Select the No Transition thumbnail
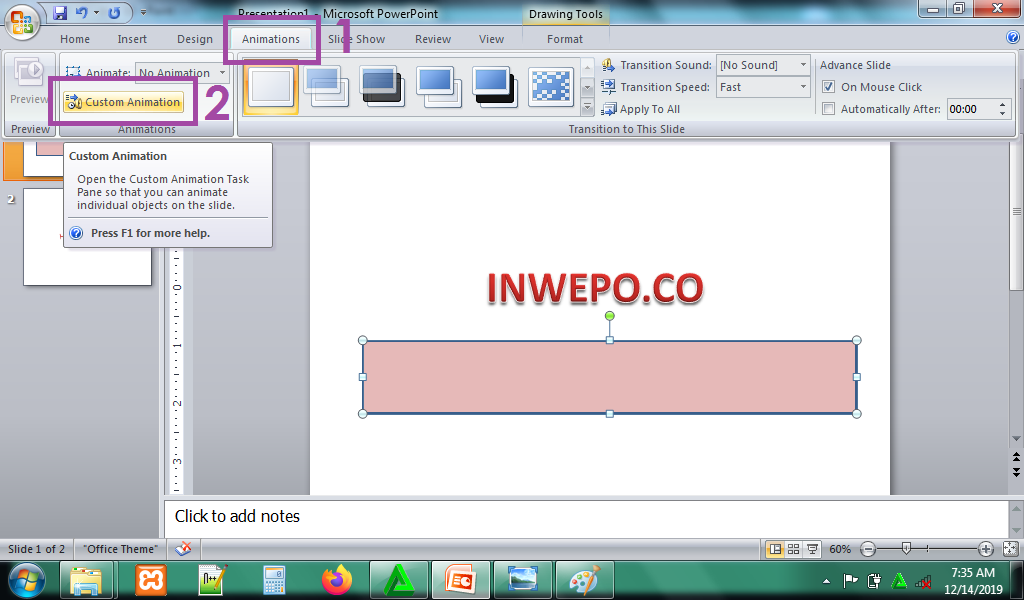 270,86
